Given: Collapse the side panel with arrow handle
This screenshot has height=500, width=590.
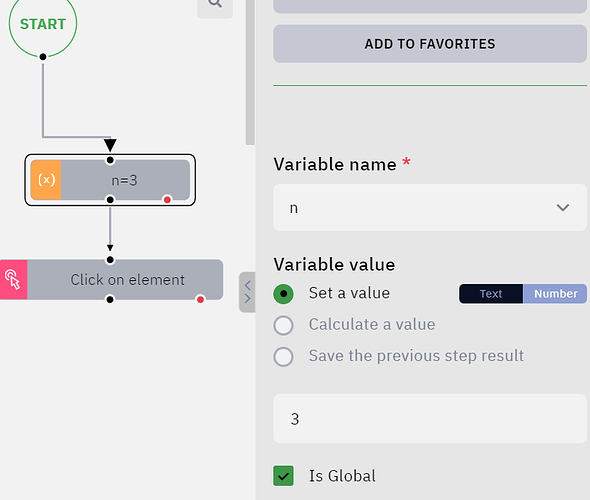Looking at the screenshot, I should [x=247, y=292].
